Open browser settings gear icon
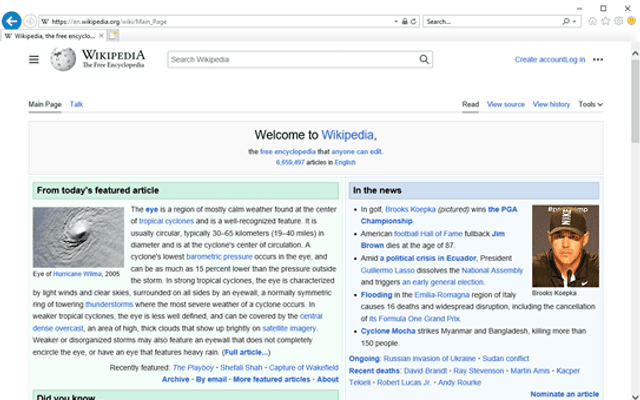Image resolution: width=640 pixels, height=400 pixels. click(x=619, y=21)
